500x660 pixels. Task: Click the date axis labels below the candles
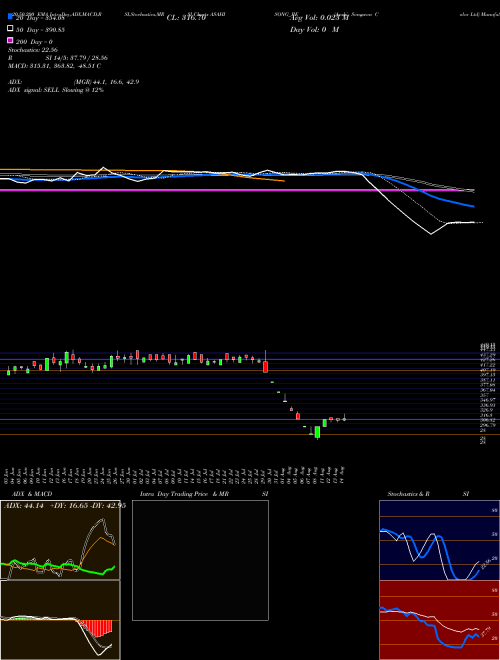coord(175,475)
